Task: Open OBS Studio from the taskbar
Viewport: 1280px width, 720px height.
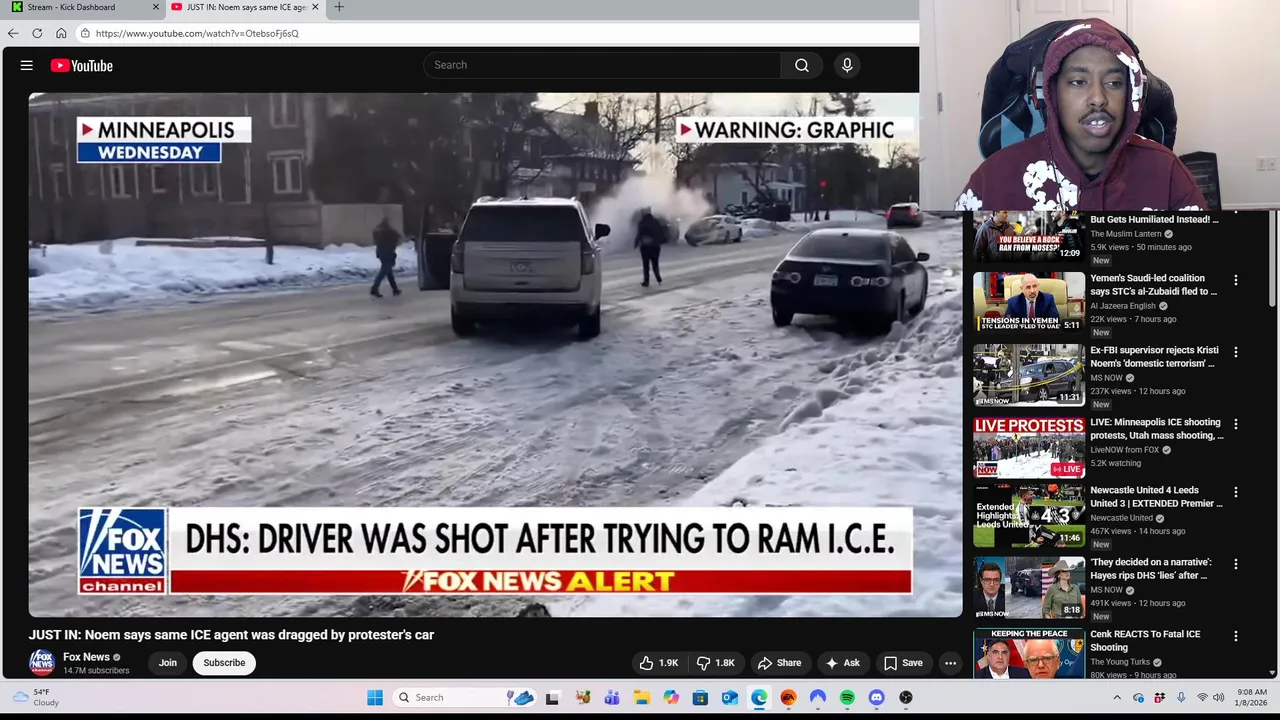Action: point(906,698)
